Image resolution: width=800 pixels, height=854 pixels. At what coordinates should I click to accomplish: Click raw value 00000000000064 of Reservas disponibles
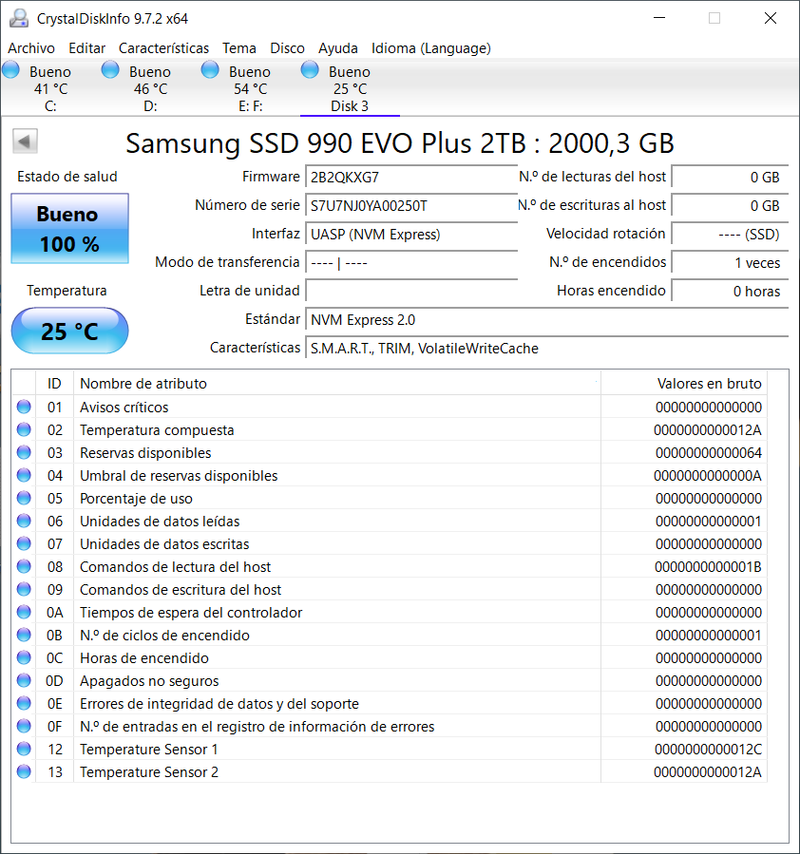click(x=708, y=453)
